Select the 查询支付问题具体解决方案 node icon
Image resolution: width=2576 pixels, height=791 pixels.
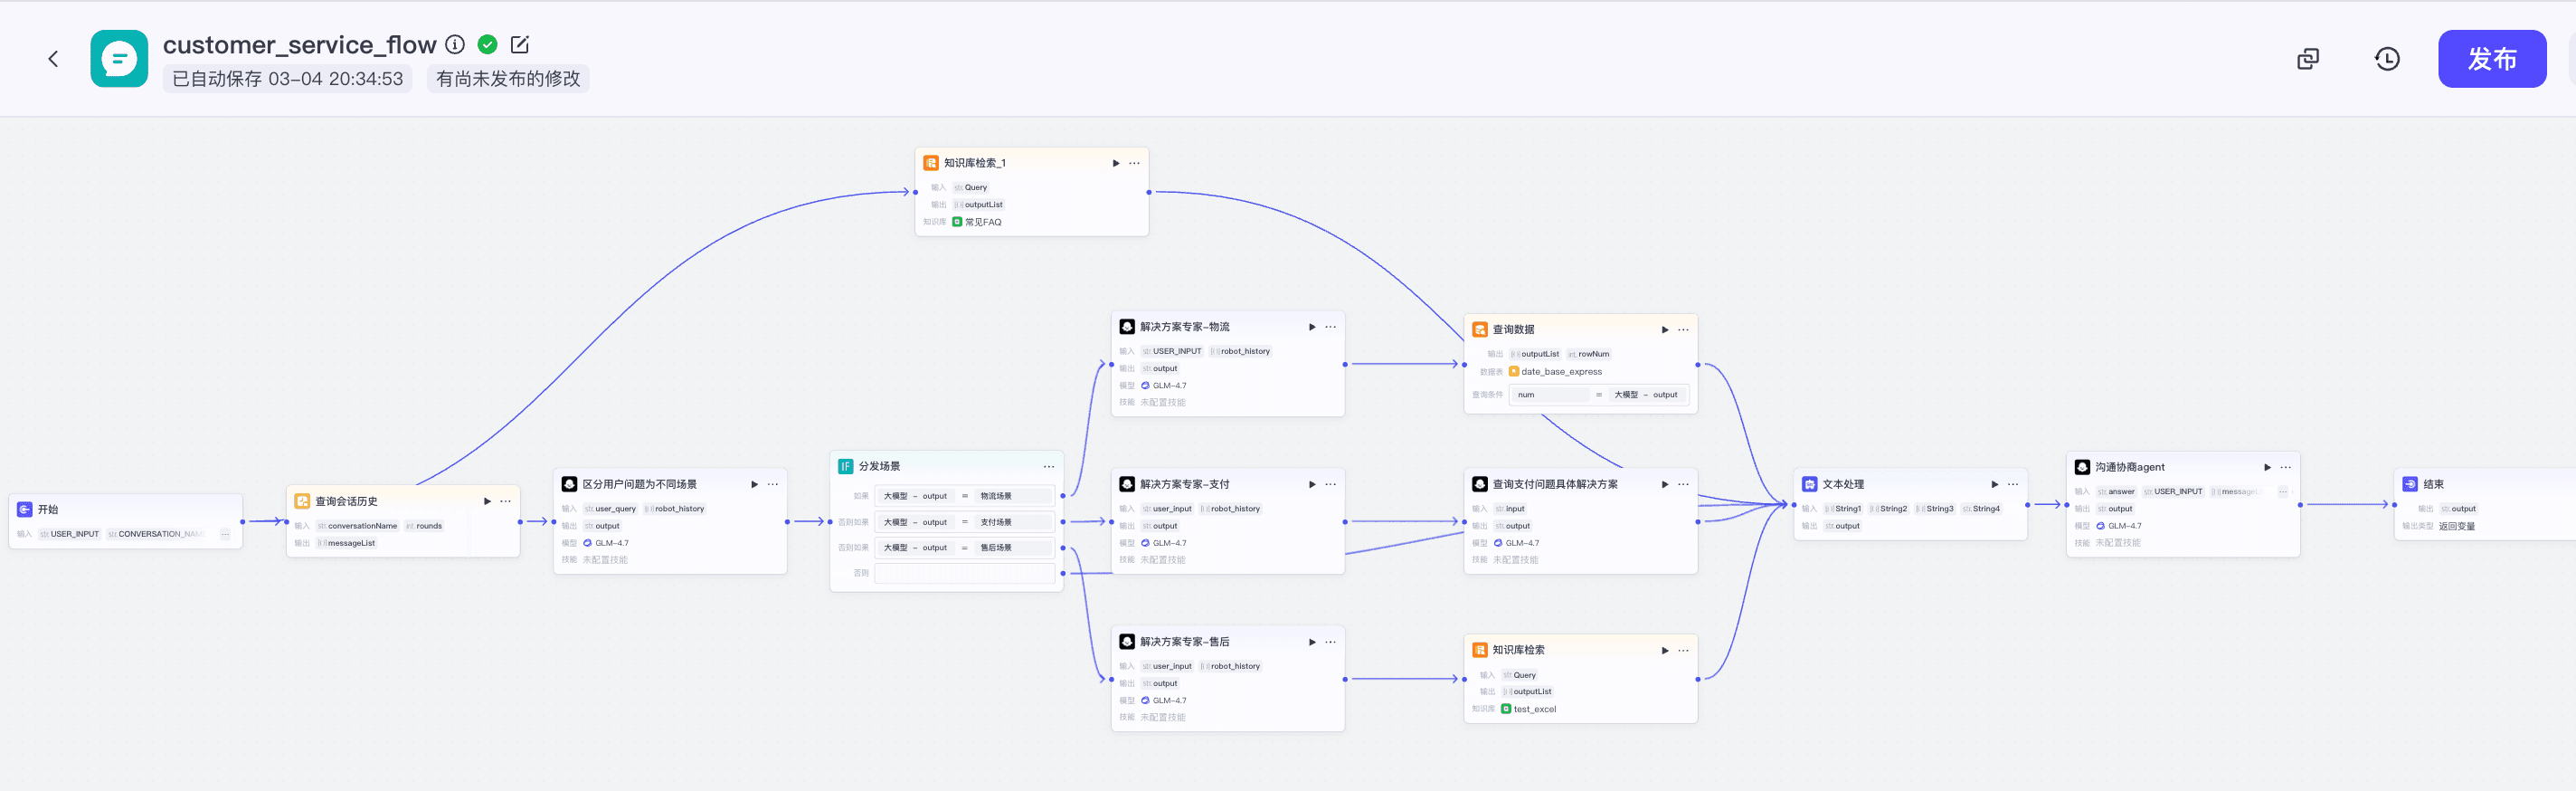coord(1480,484)
